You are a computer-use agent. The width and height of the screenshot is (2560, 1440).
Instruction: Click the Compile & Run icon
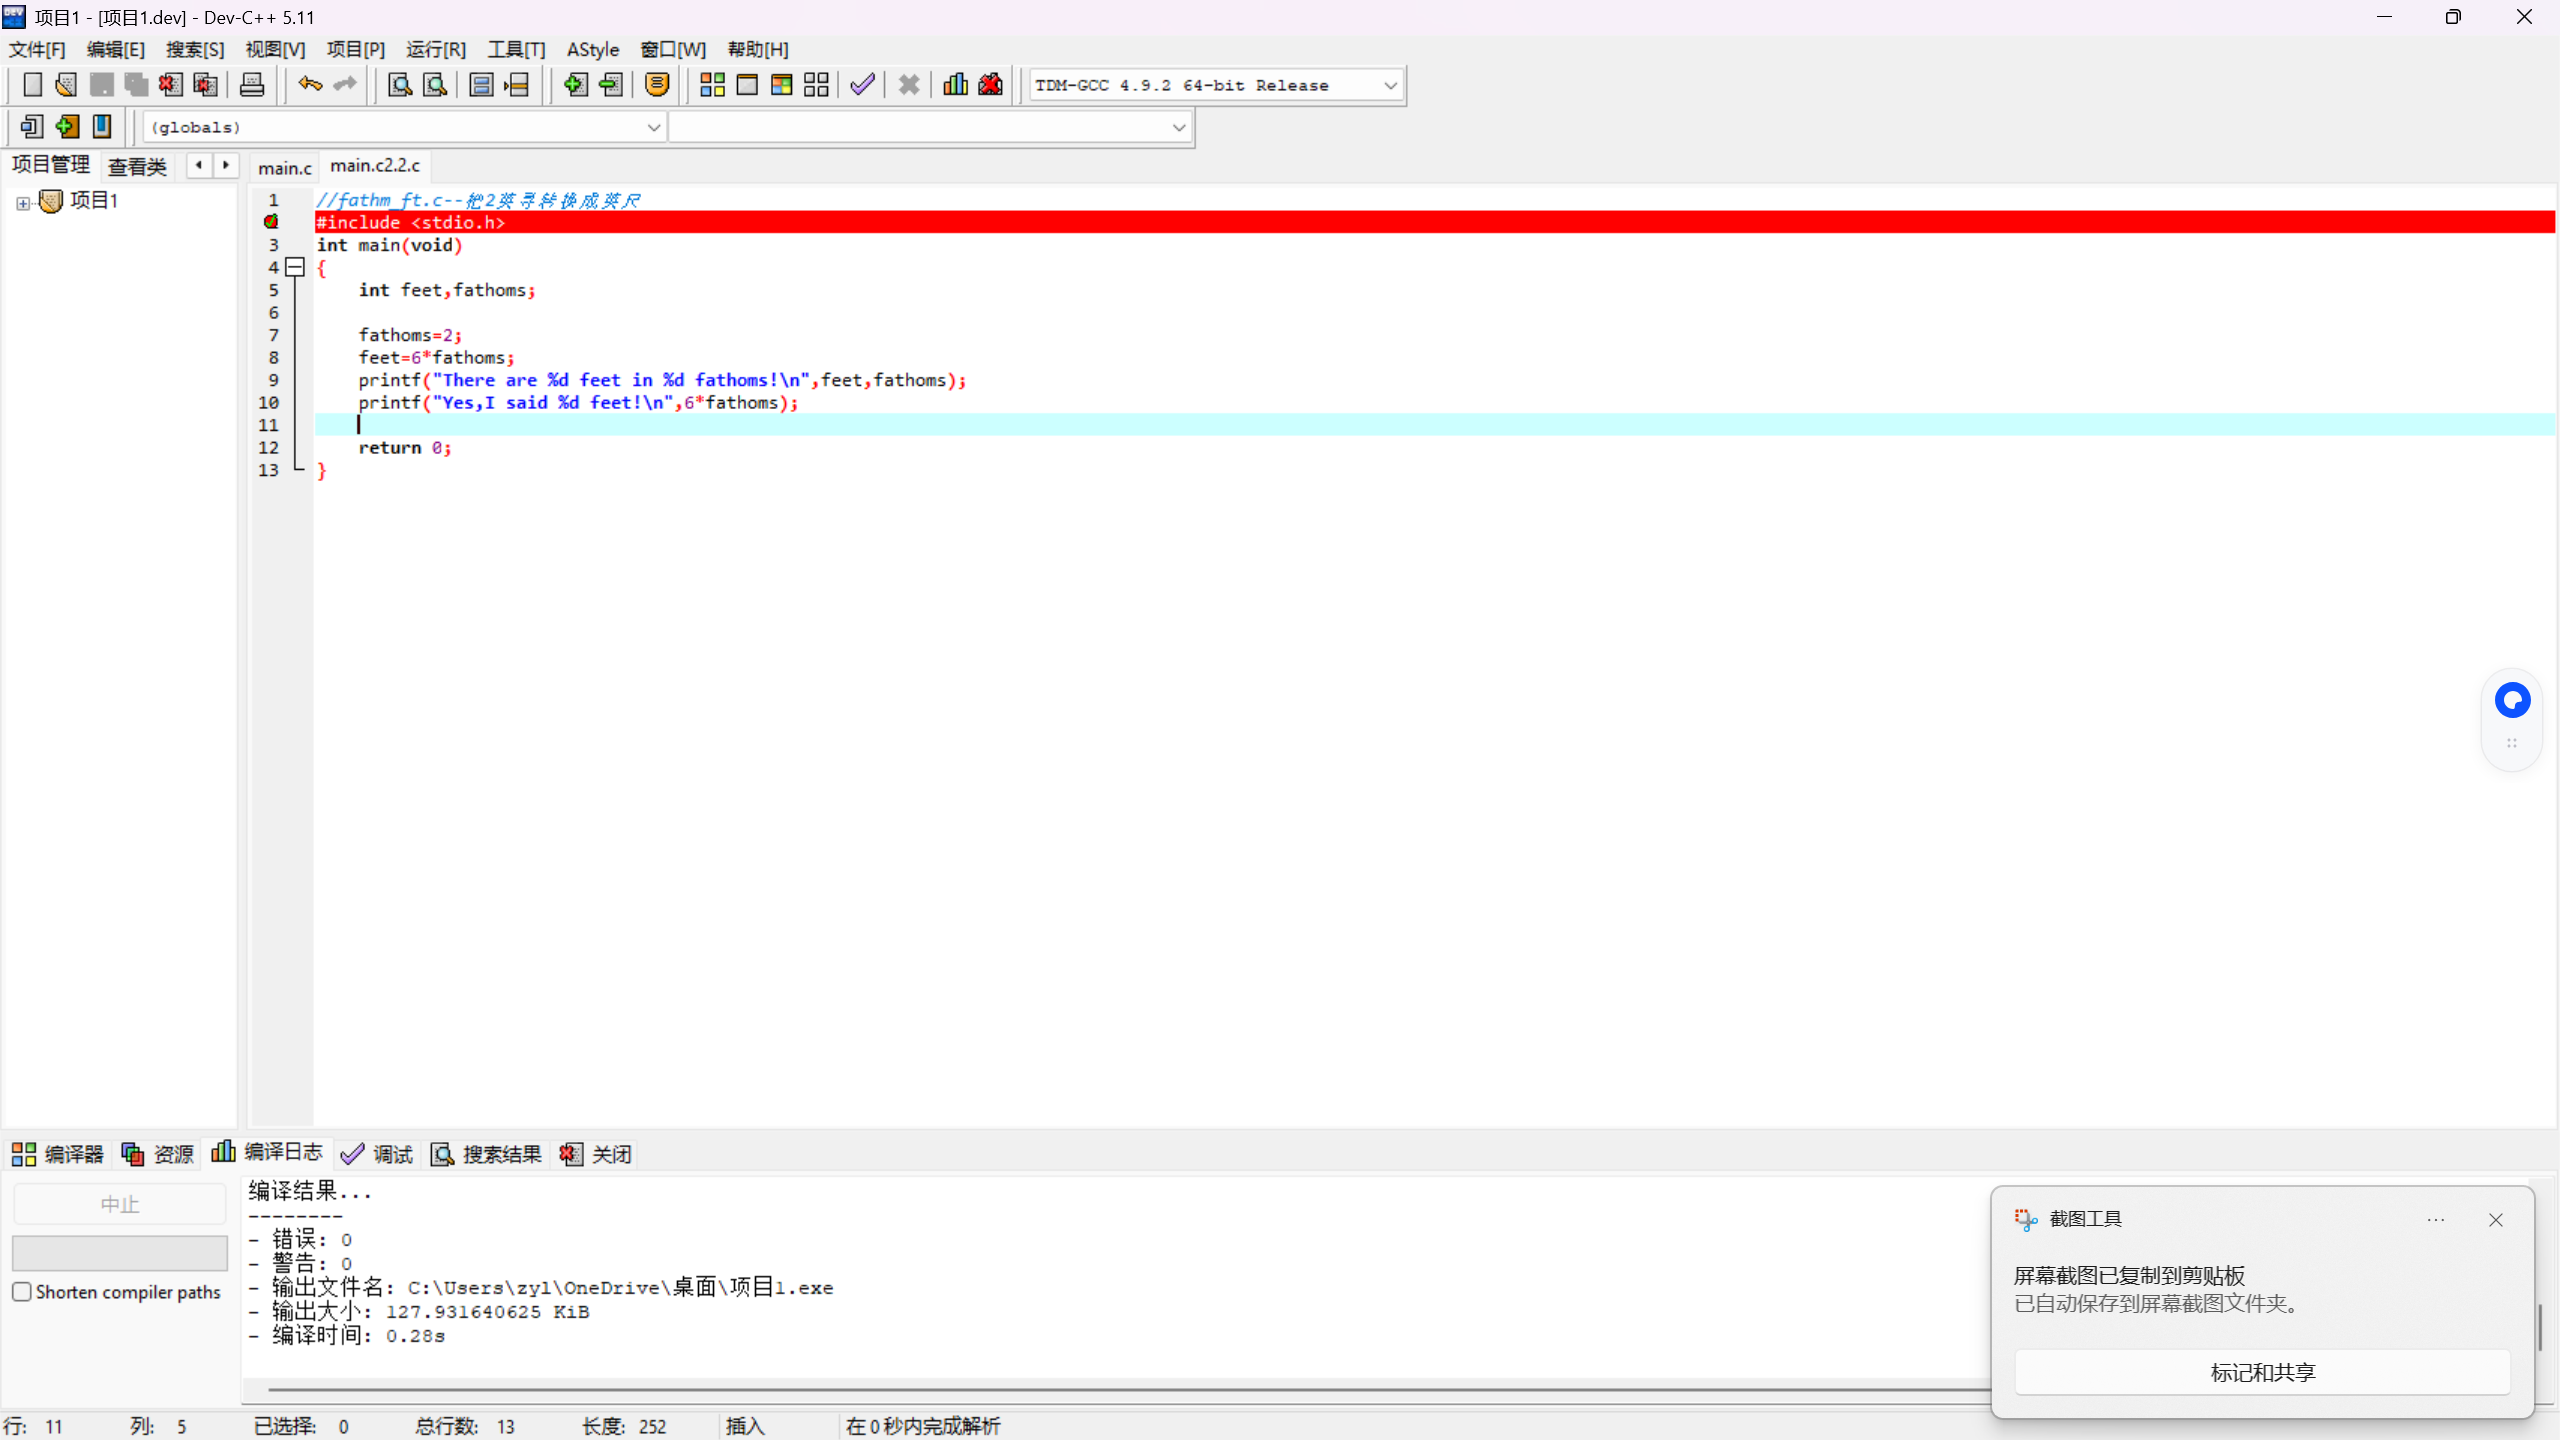tap(781, 85)
